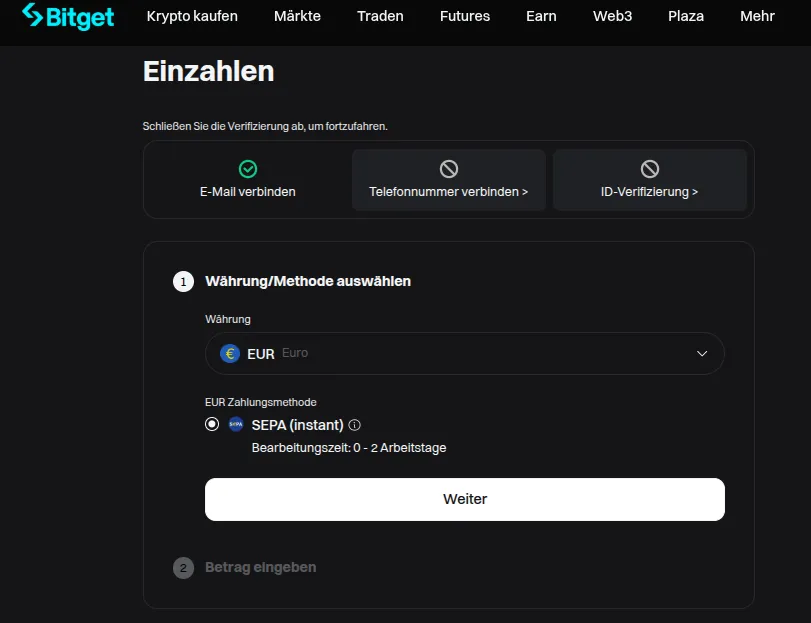Click the step 1 number circle
This screenshot has height=623, width=811.
183,281
